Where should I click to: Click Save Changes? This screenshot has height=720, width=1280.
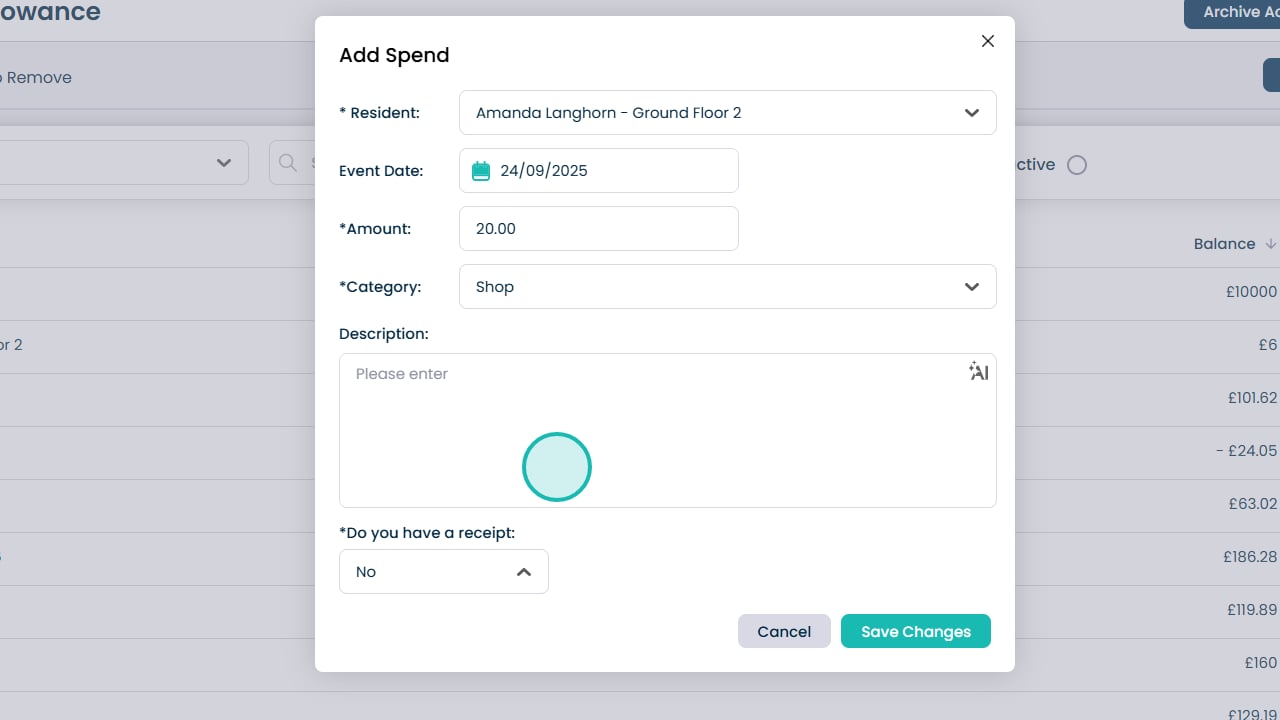coord(915,632)
